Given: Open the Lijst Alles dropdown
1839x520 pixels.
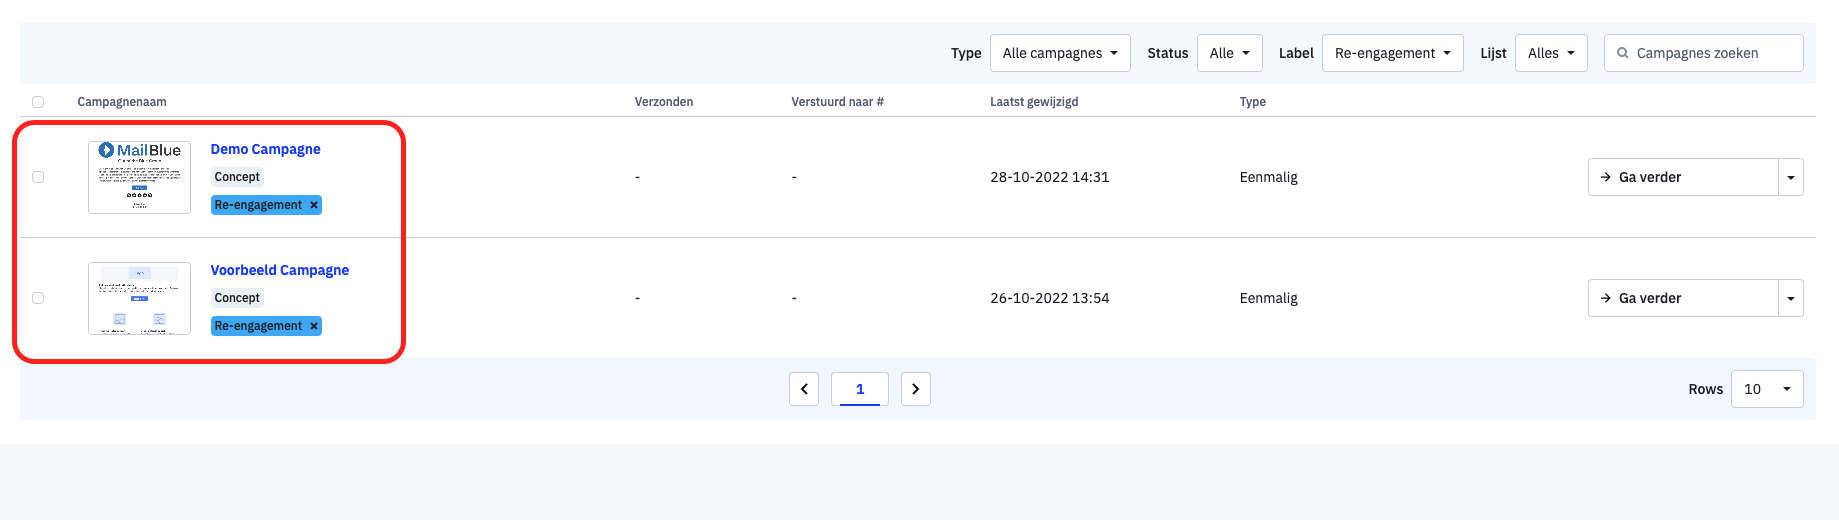Looking at the screenshot, I should (1551, 53).
